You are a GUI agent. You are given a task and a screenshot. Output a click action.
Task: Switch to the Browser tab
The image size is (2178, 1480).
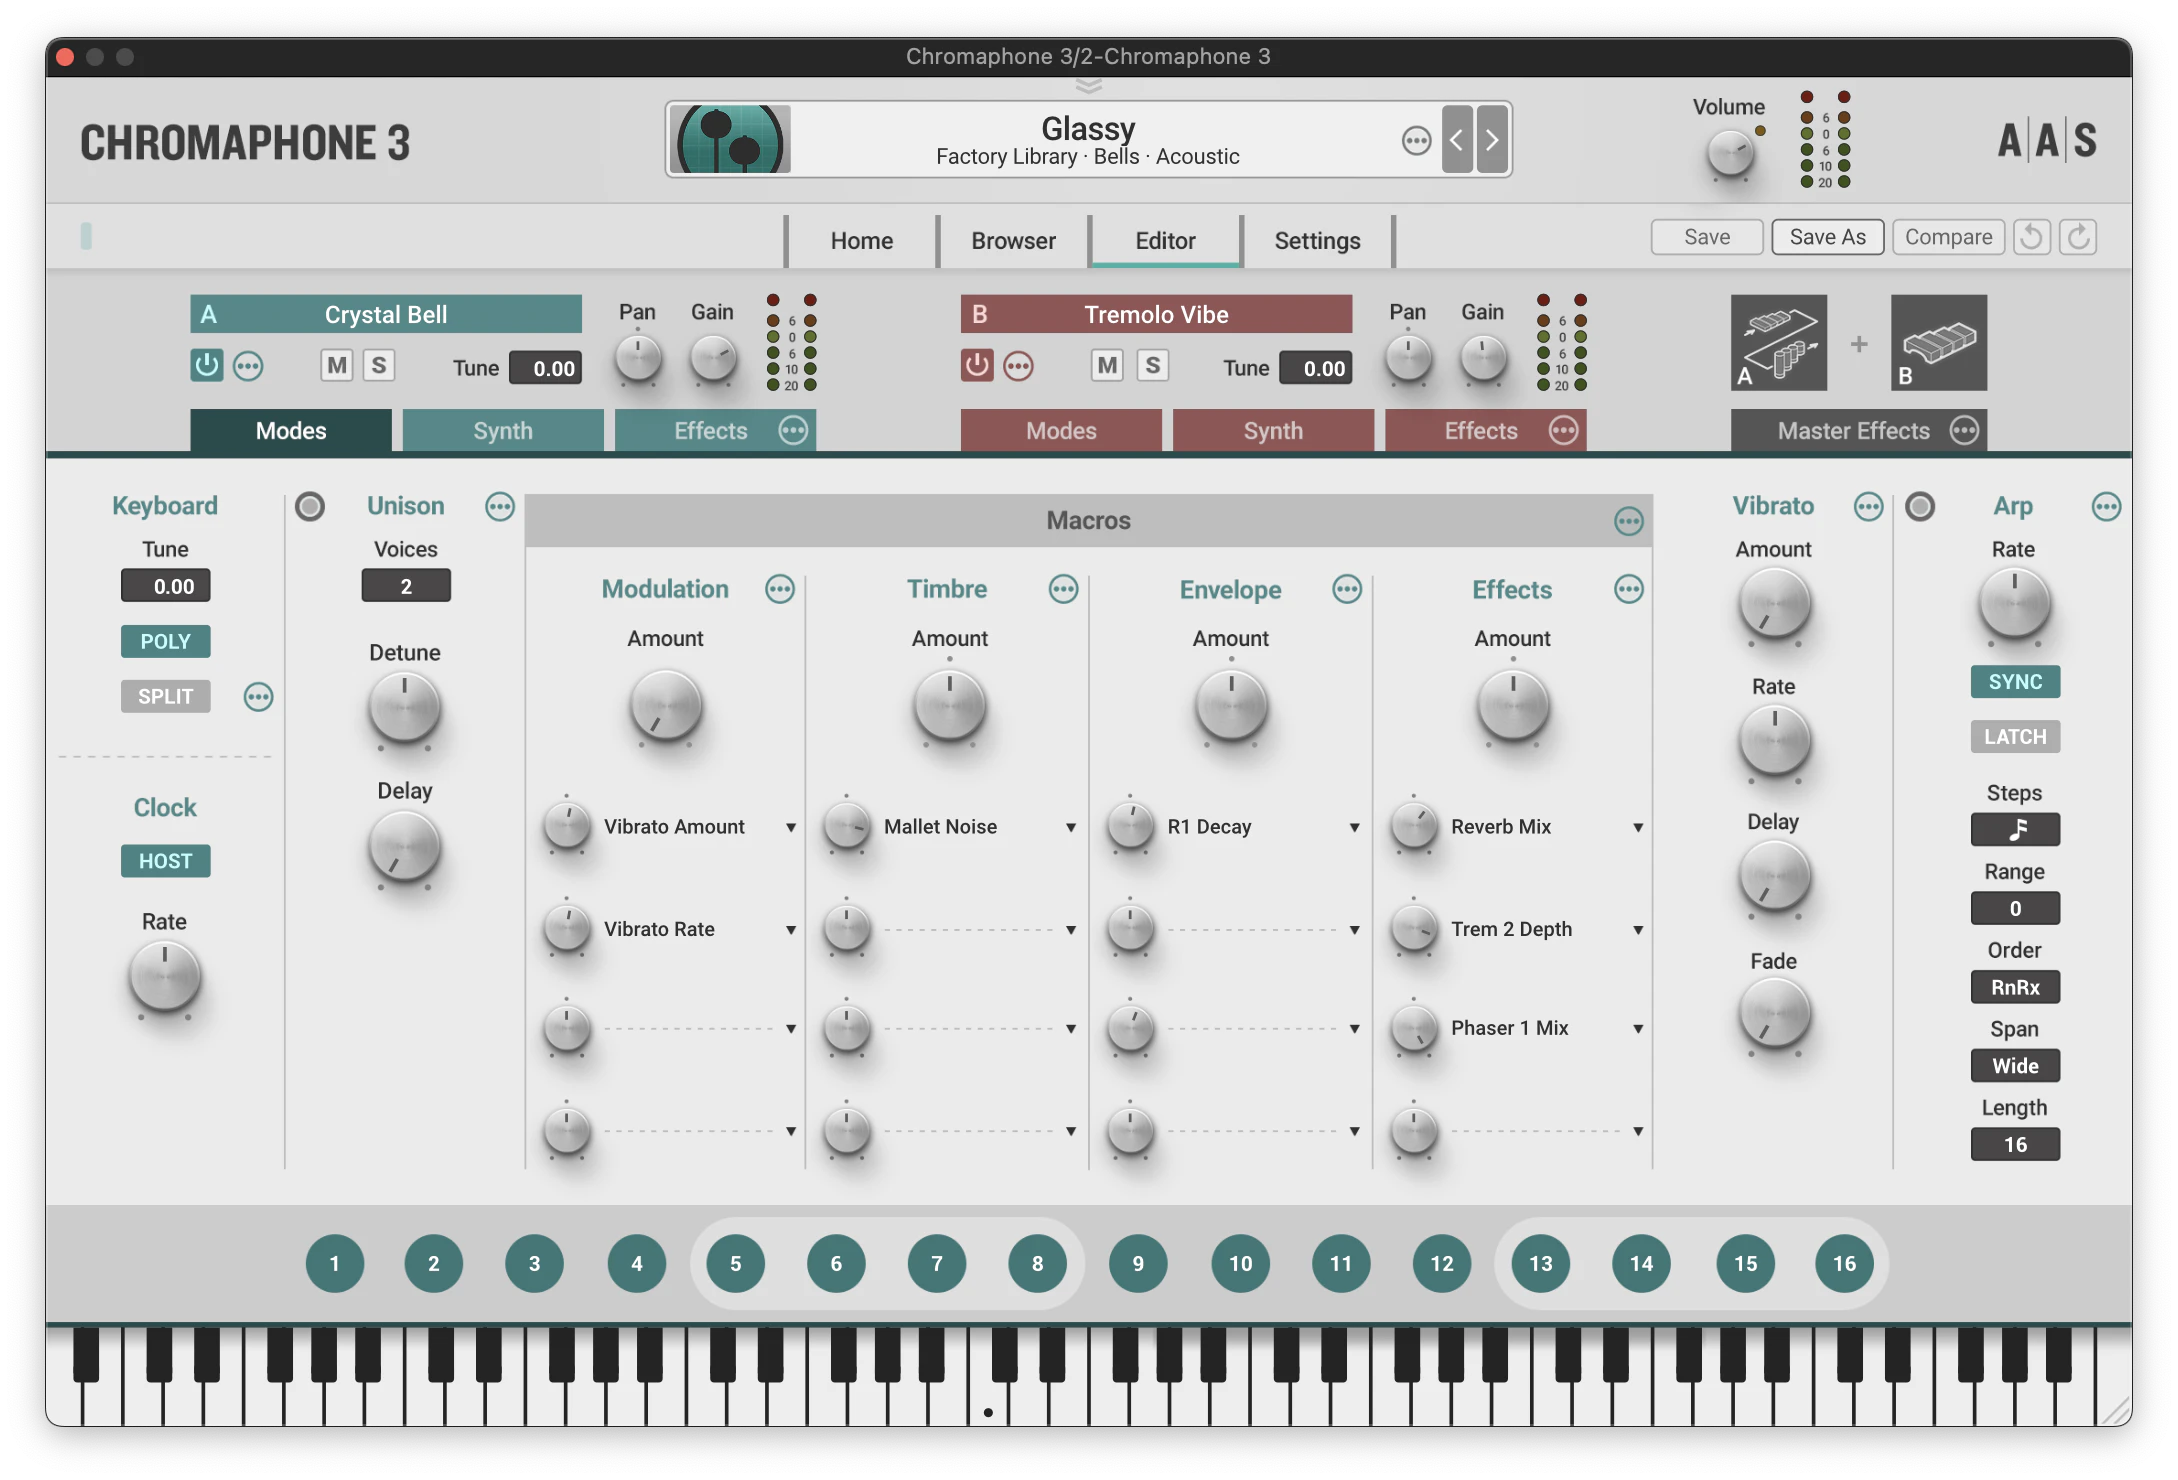tap(1013, 241)
